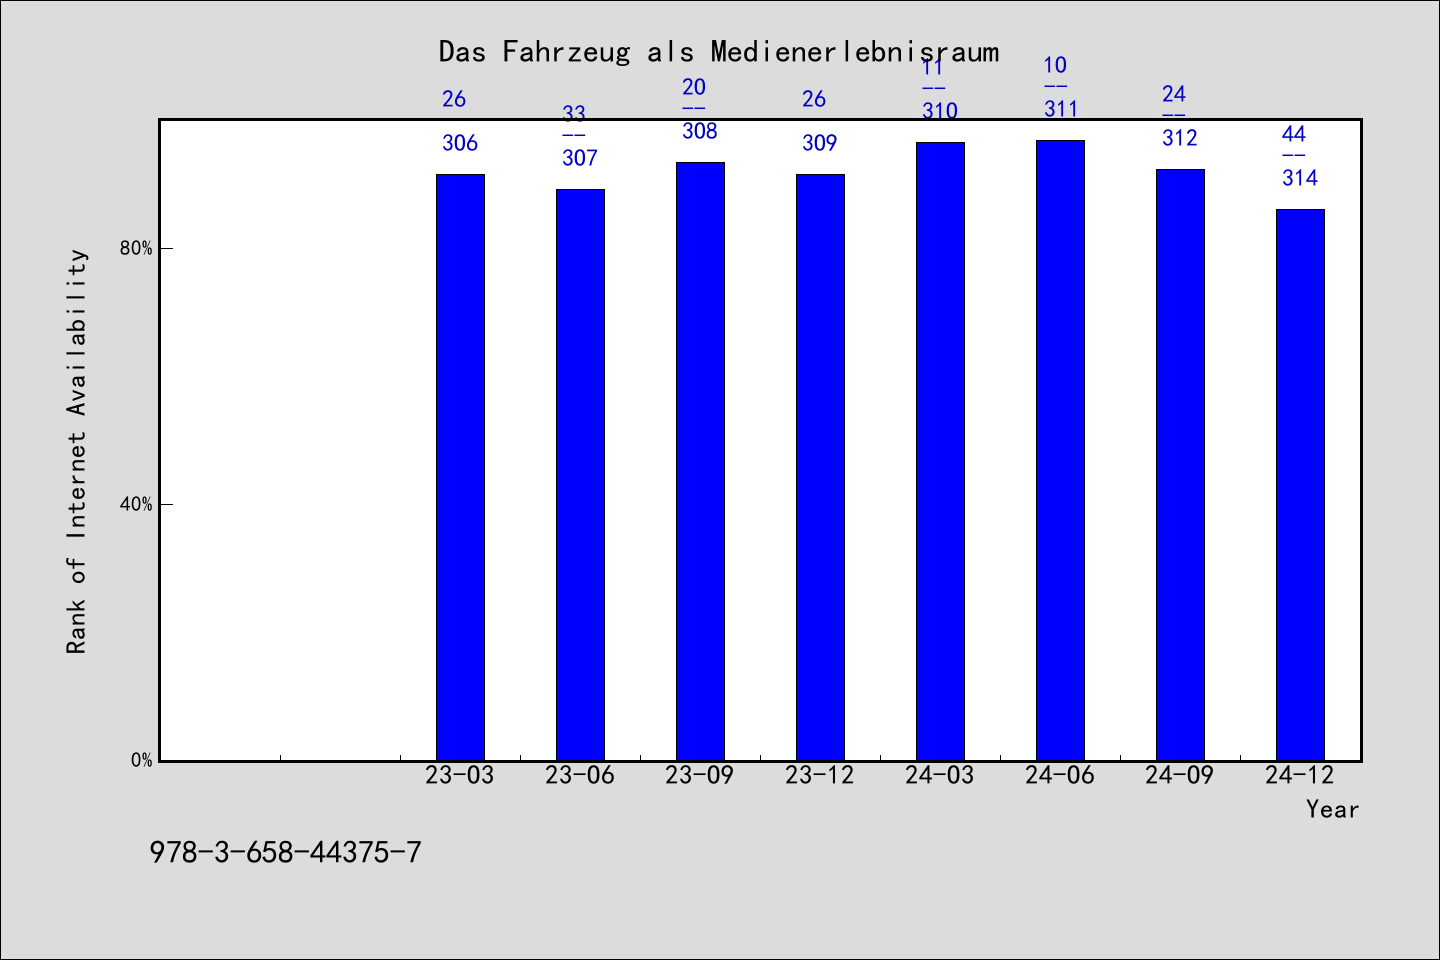This screenshot has width=1440, height=960.
Task: Pick the tallest bar at 24-06
Action: click(1060, 450)
